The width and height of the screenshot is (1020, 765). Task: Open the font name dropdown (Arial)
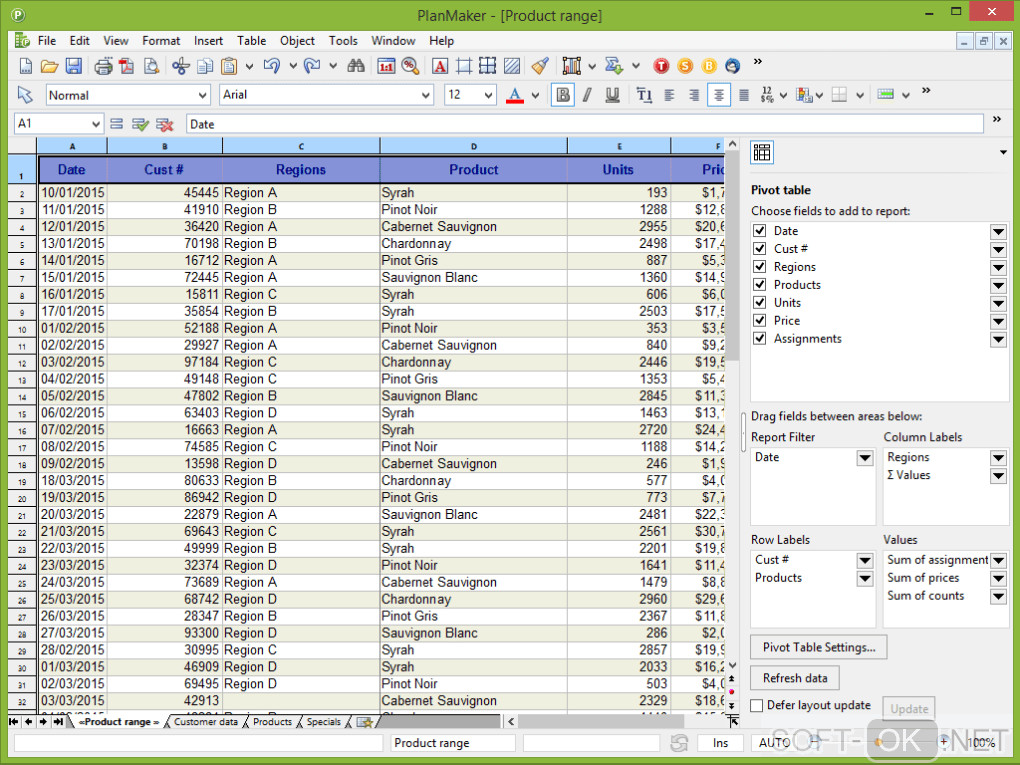click(424, 95)
